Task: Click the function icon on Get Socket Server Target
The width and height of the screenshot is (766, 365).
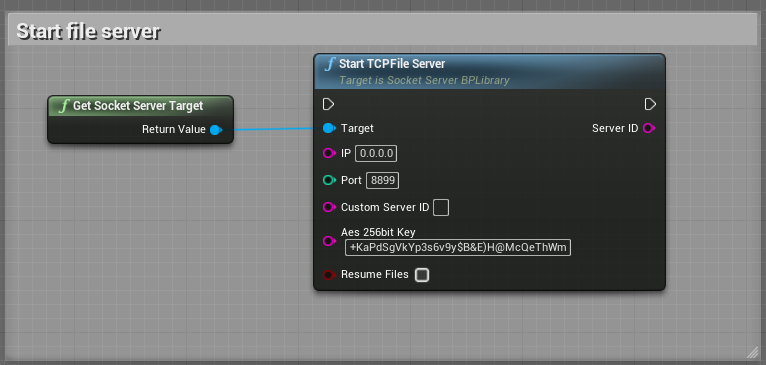Action: coord(64,106)
